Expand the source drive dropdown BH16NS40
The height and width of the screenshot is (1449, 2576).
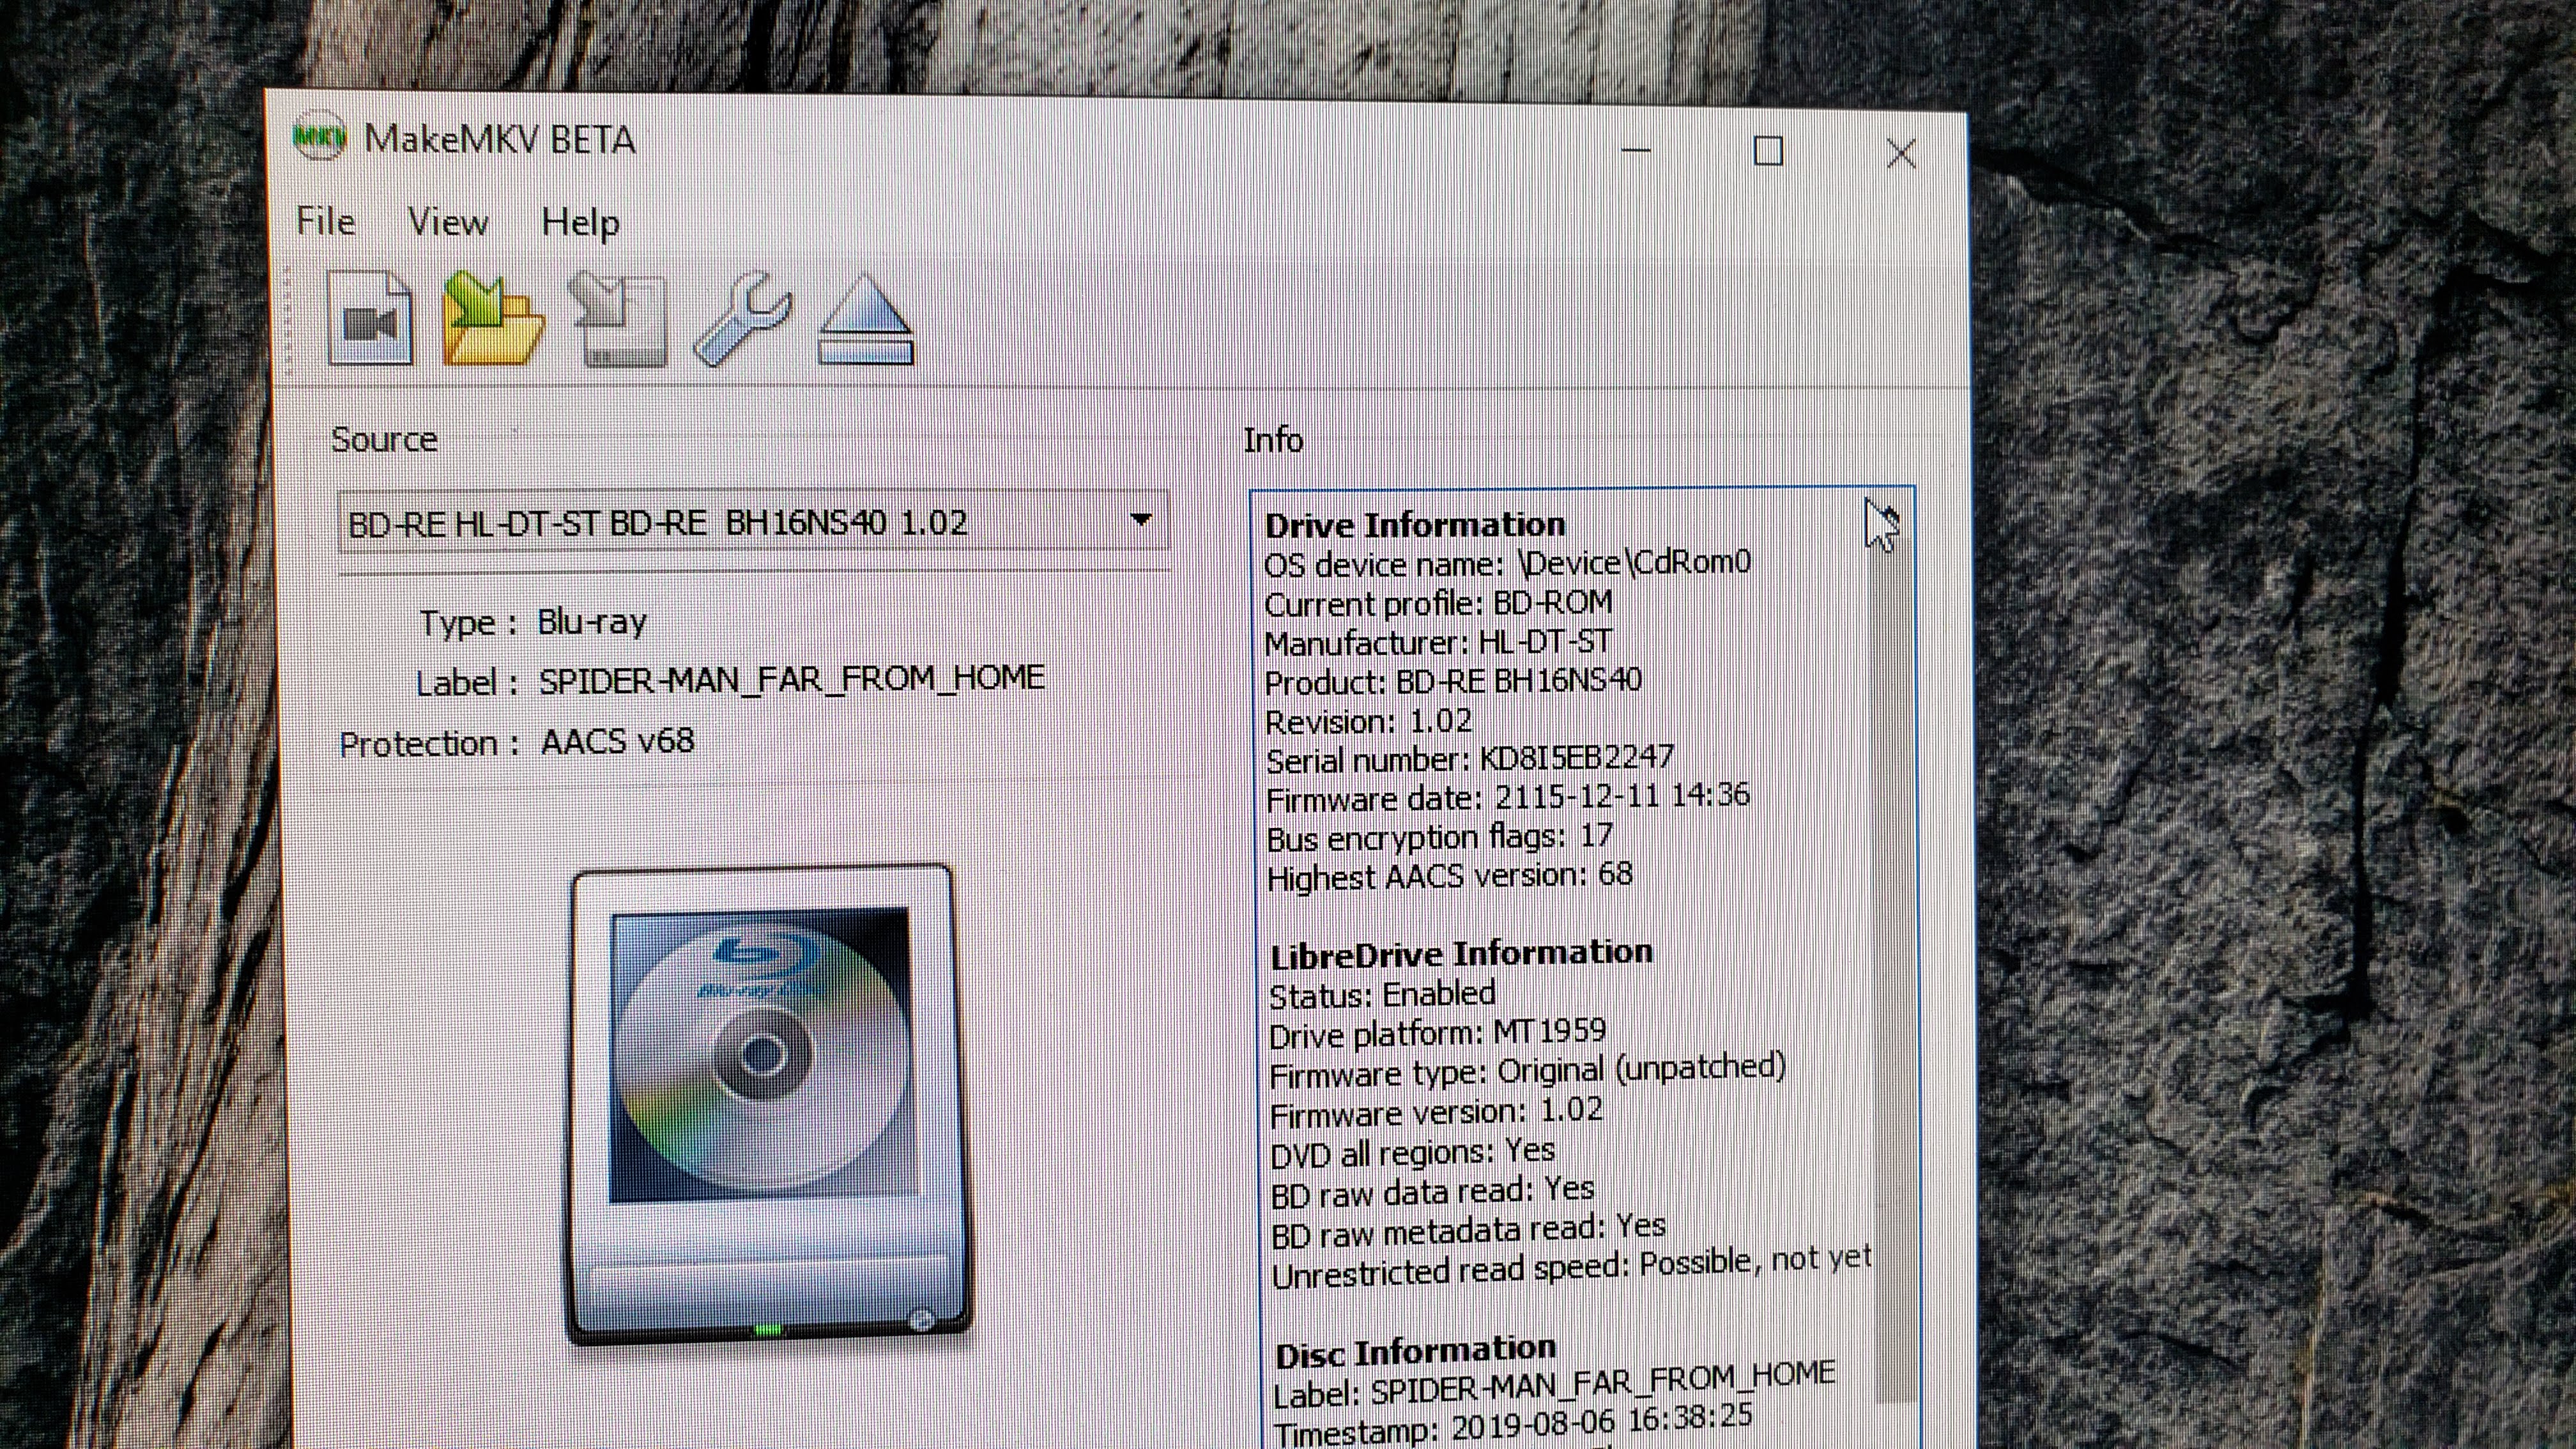[754, 522]
